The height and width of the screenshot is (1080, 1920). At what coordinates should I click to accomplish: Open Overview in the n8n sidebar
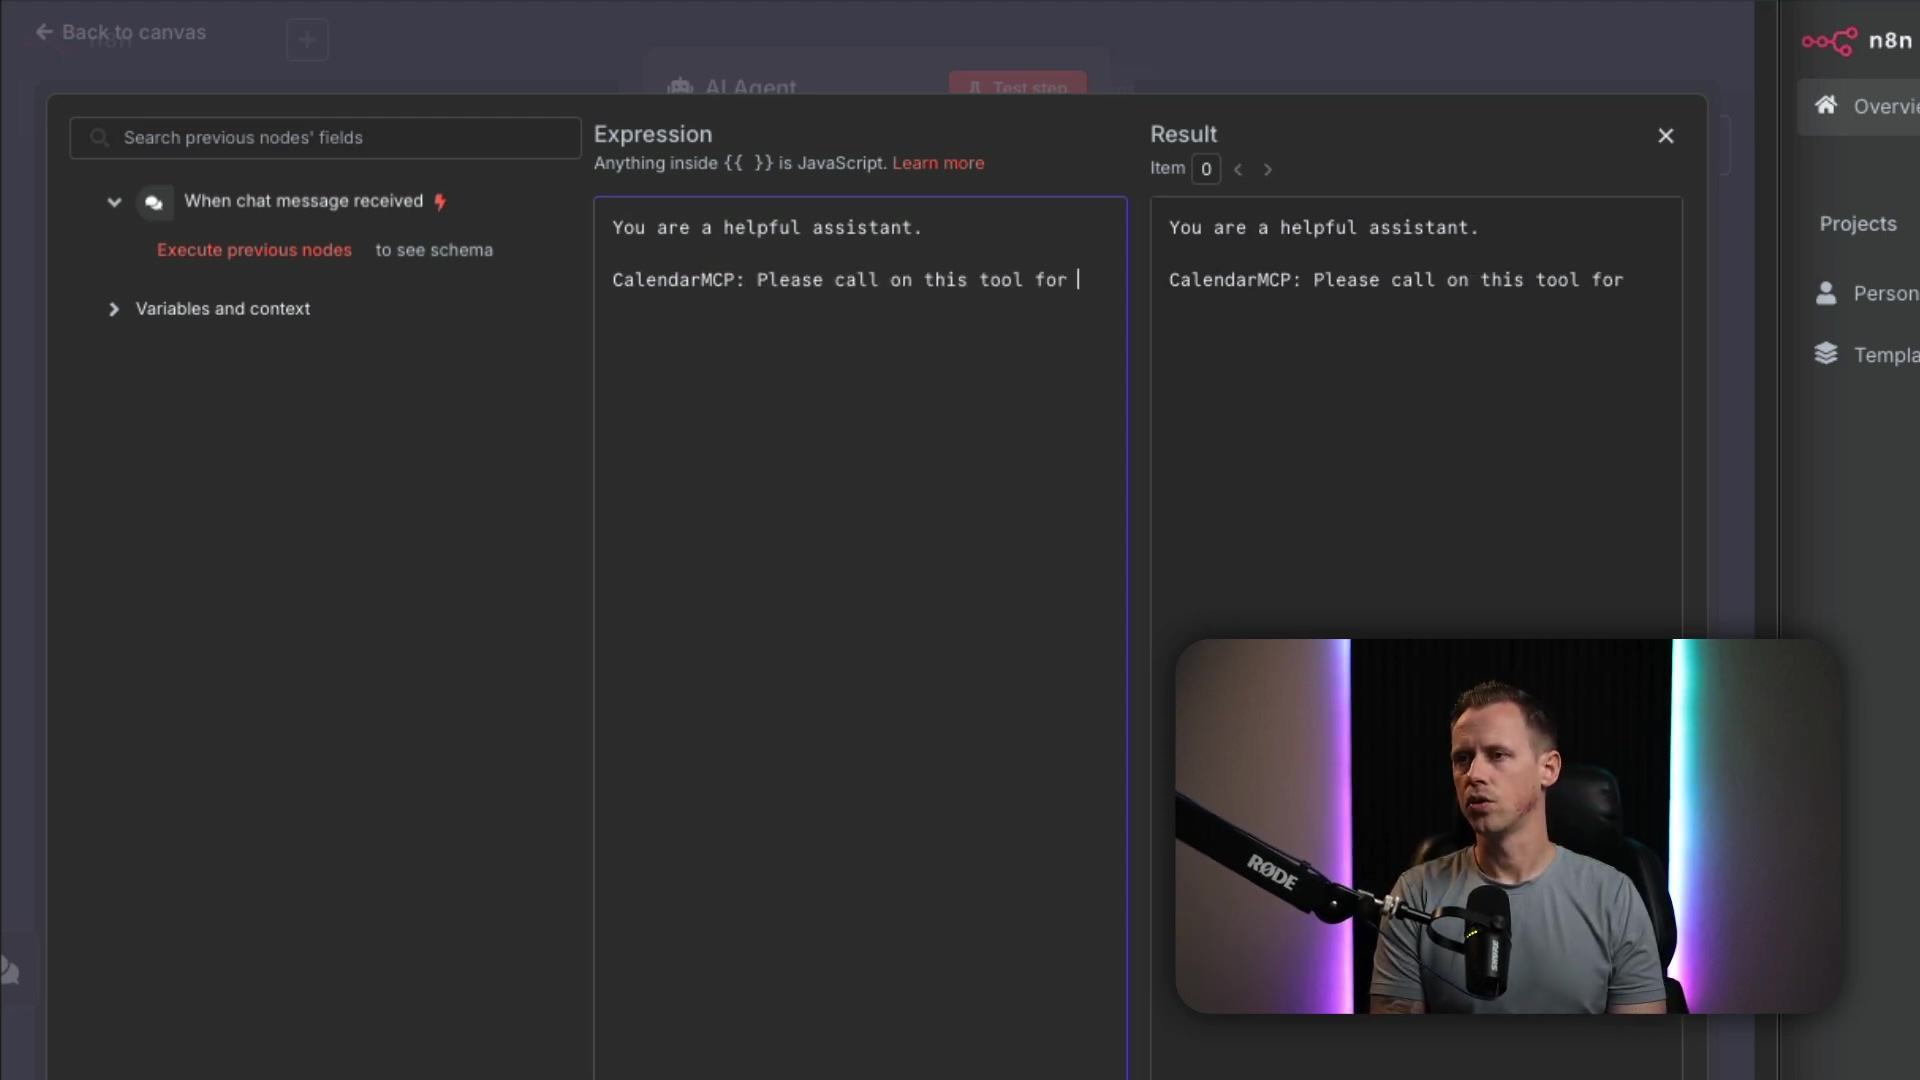[x=1860, y=107]
